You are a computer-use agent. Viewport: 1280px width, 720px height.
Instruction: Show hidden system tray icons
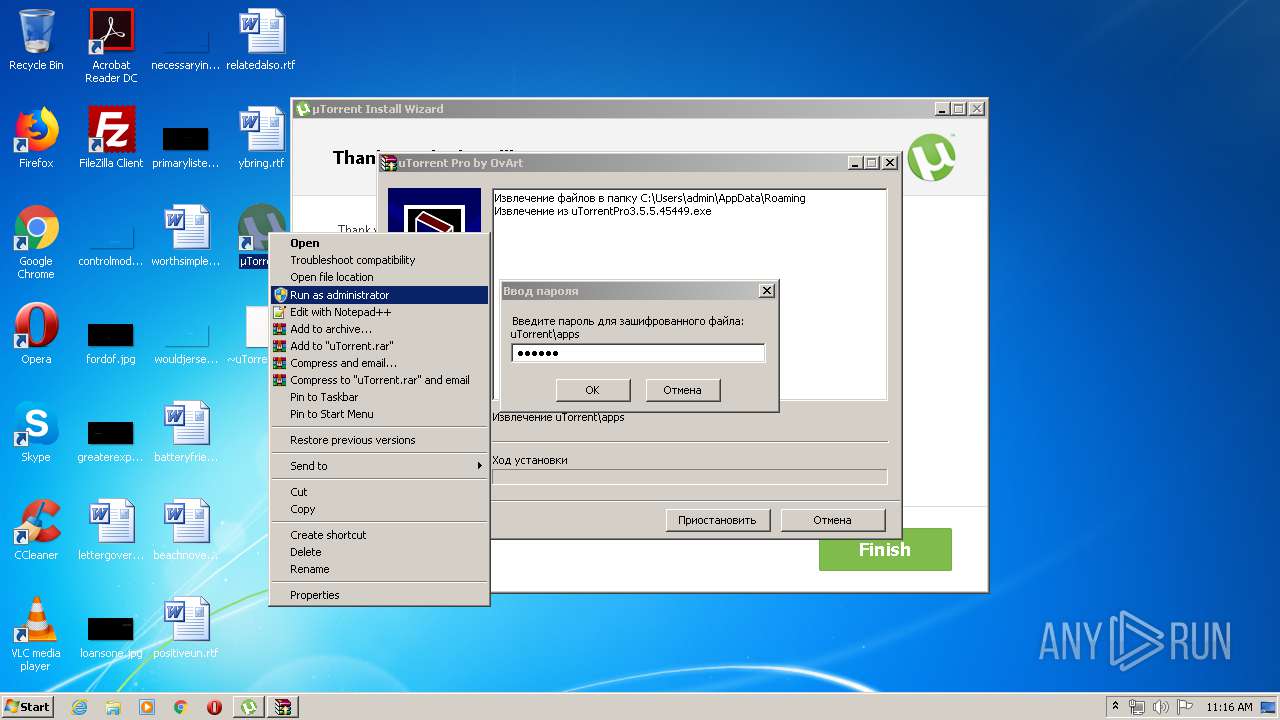[1115, 707]
